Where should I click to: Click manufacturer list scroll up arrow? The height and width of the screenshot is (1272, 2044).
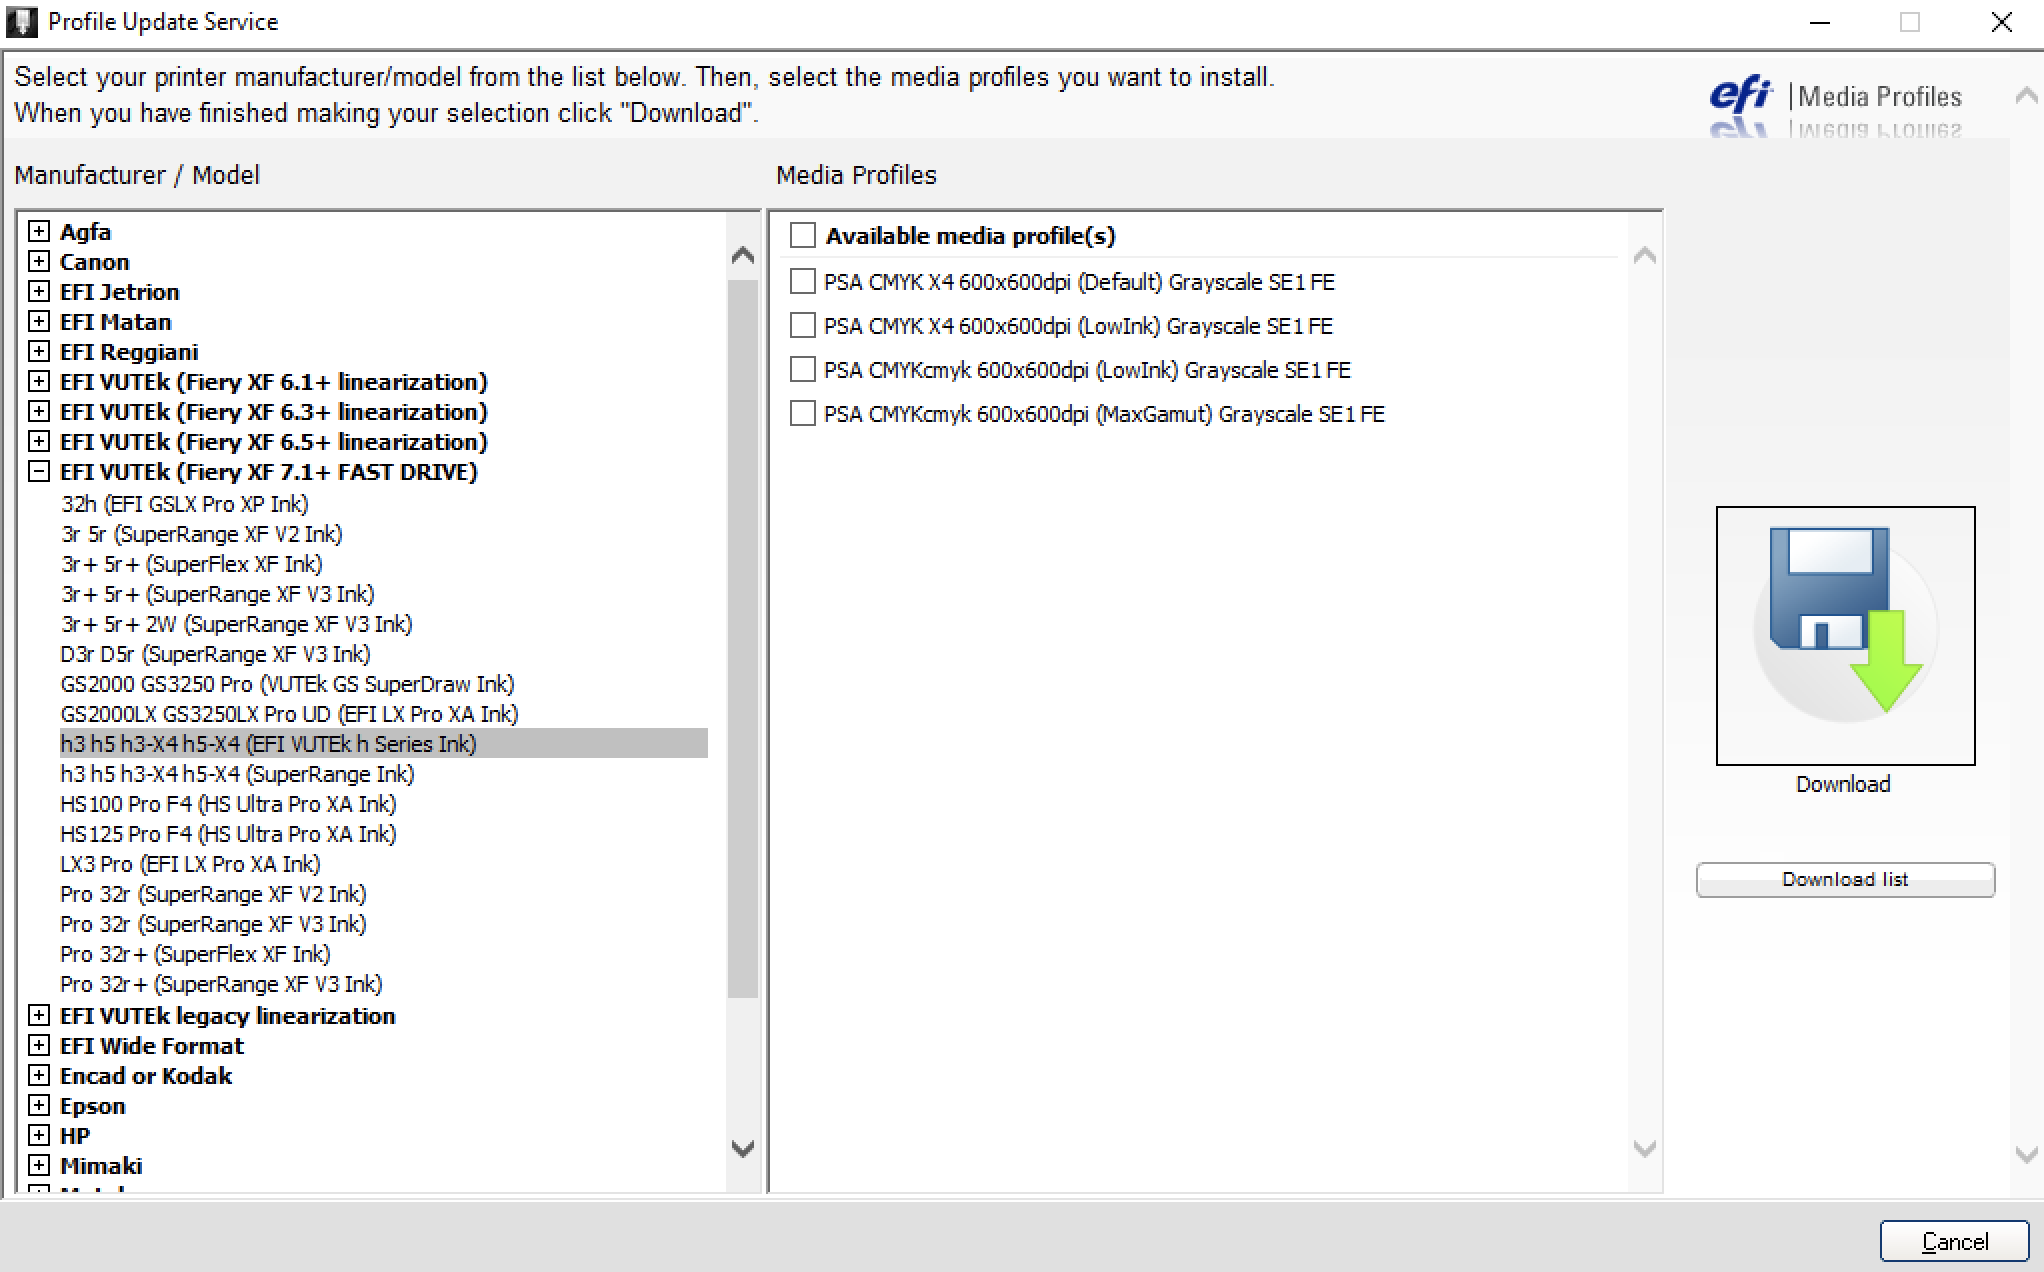pyautogui.click(x=743, y=255)
